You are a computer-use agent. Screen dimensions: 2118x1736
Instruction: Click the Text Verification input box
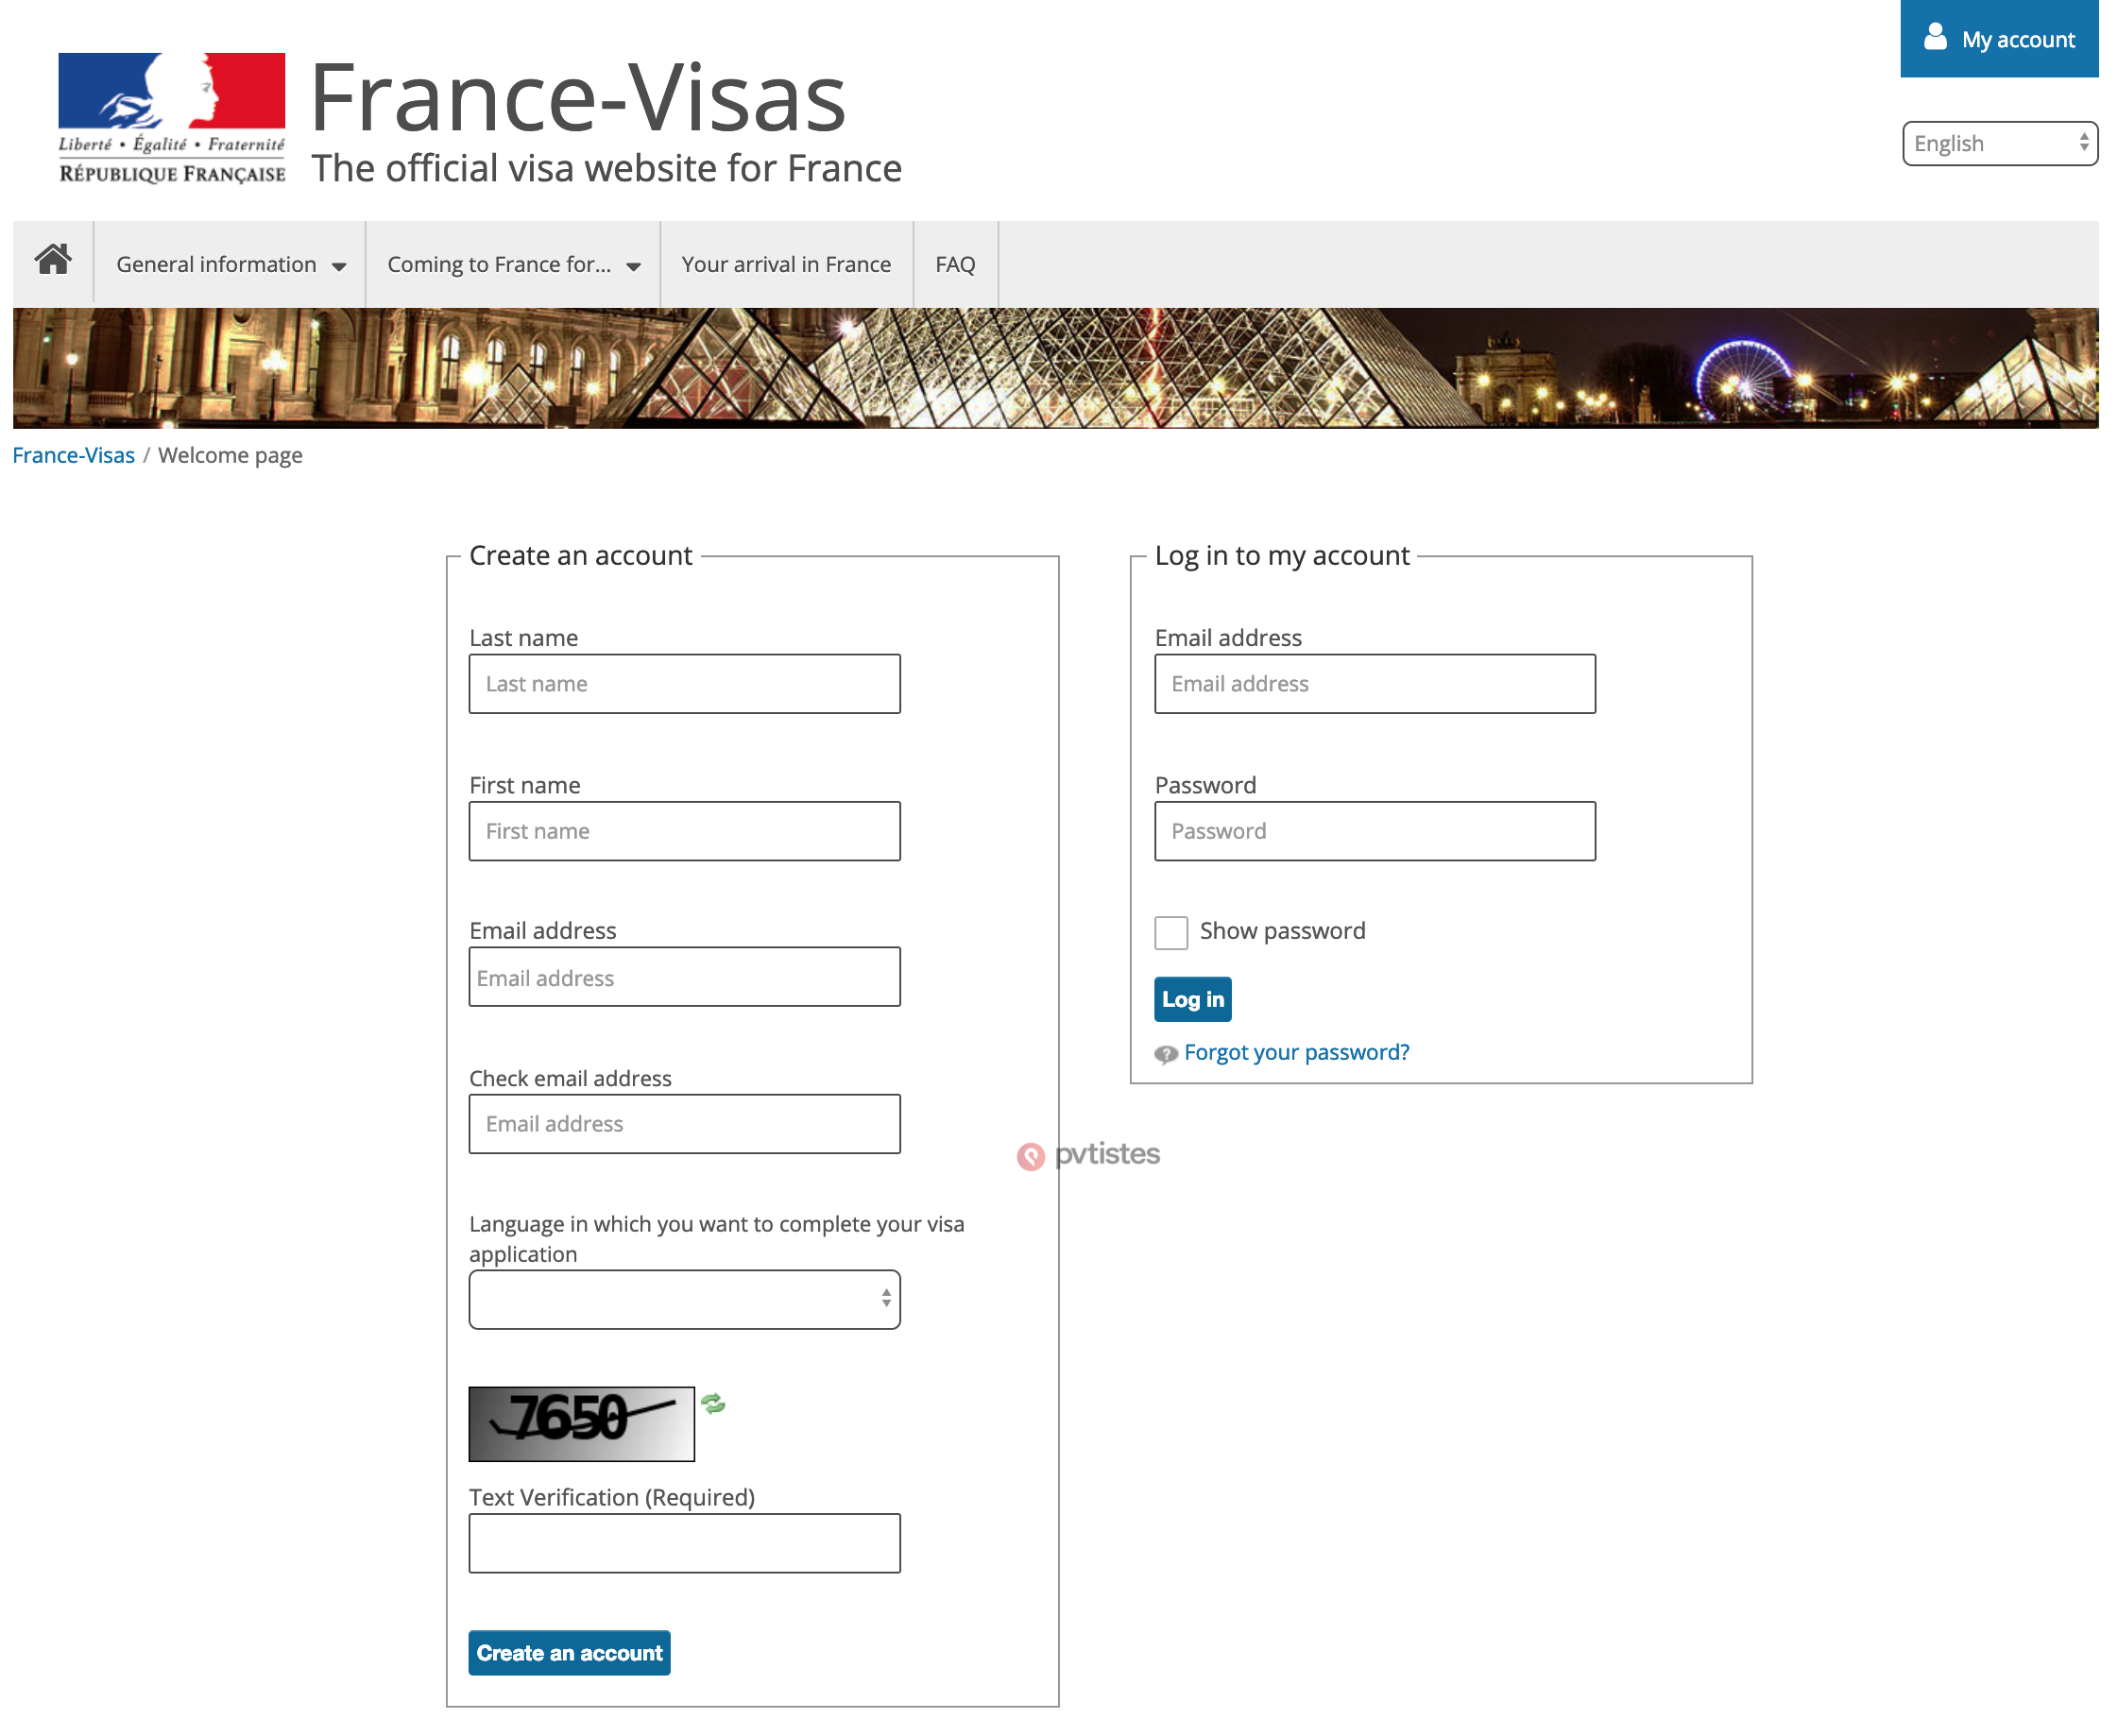[x=684, y=1542]
